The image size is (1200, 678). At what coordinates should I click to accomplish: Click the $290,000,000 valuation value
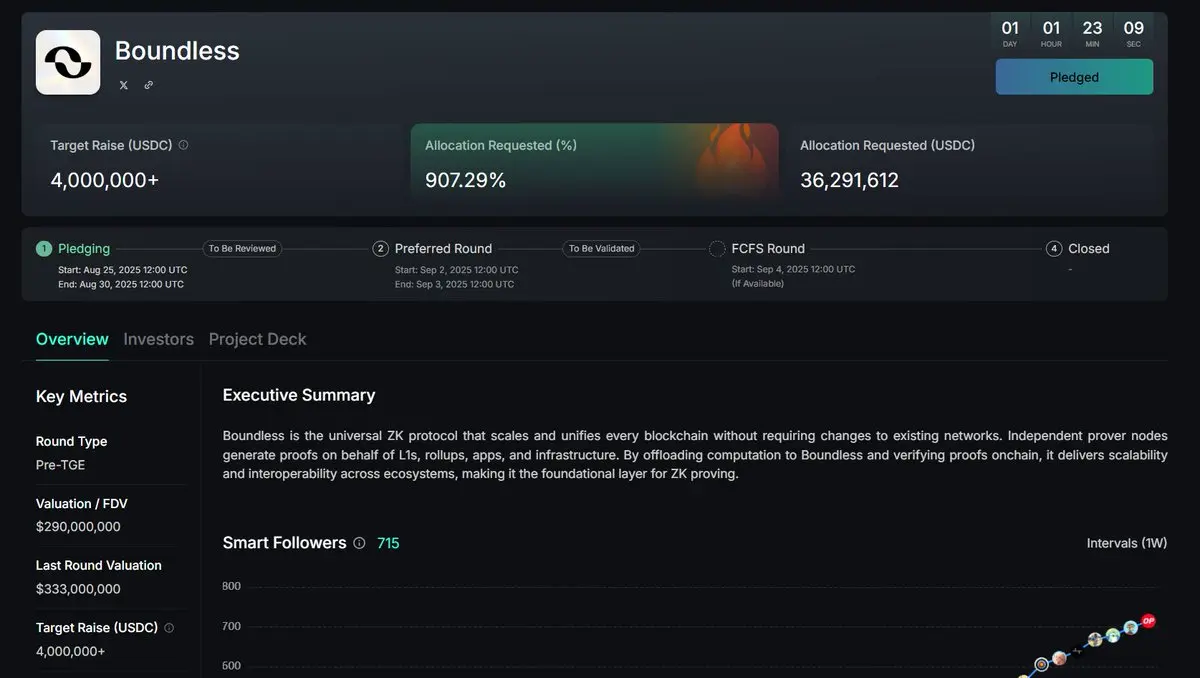pos(78,527)
